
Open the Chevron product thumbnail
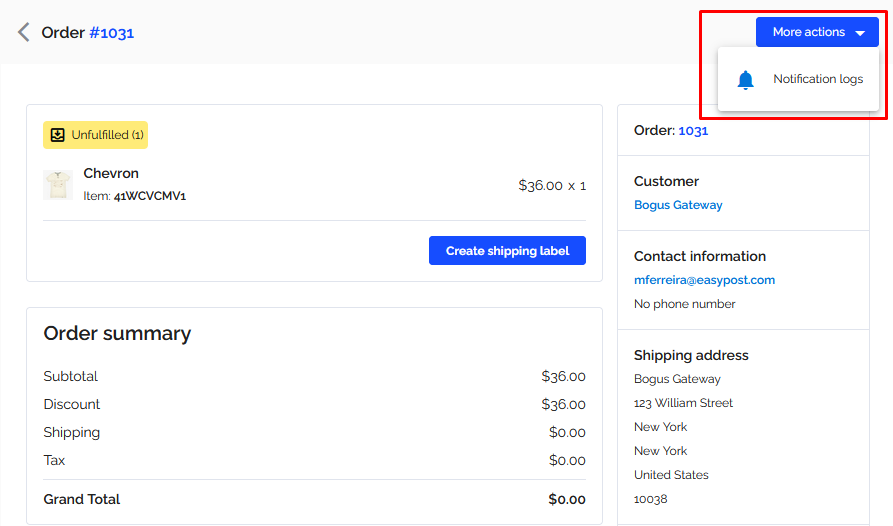58,184
